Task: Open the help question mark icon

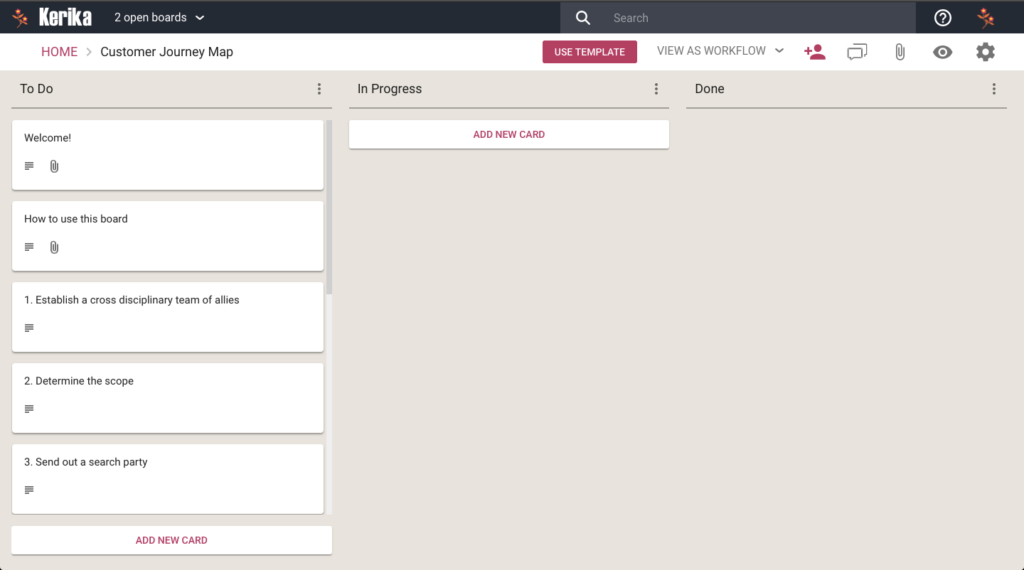Action: [942, 18]
